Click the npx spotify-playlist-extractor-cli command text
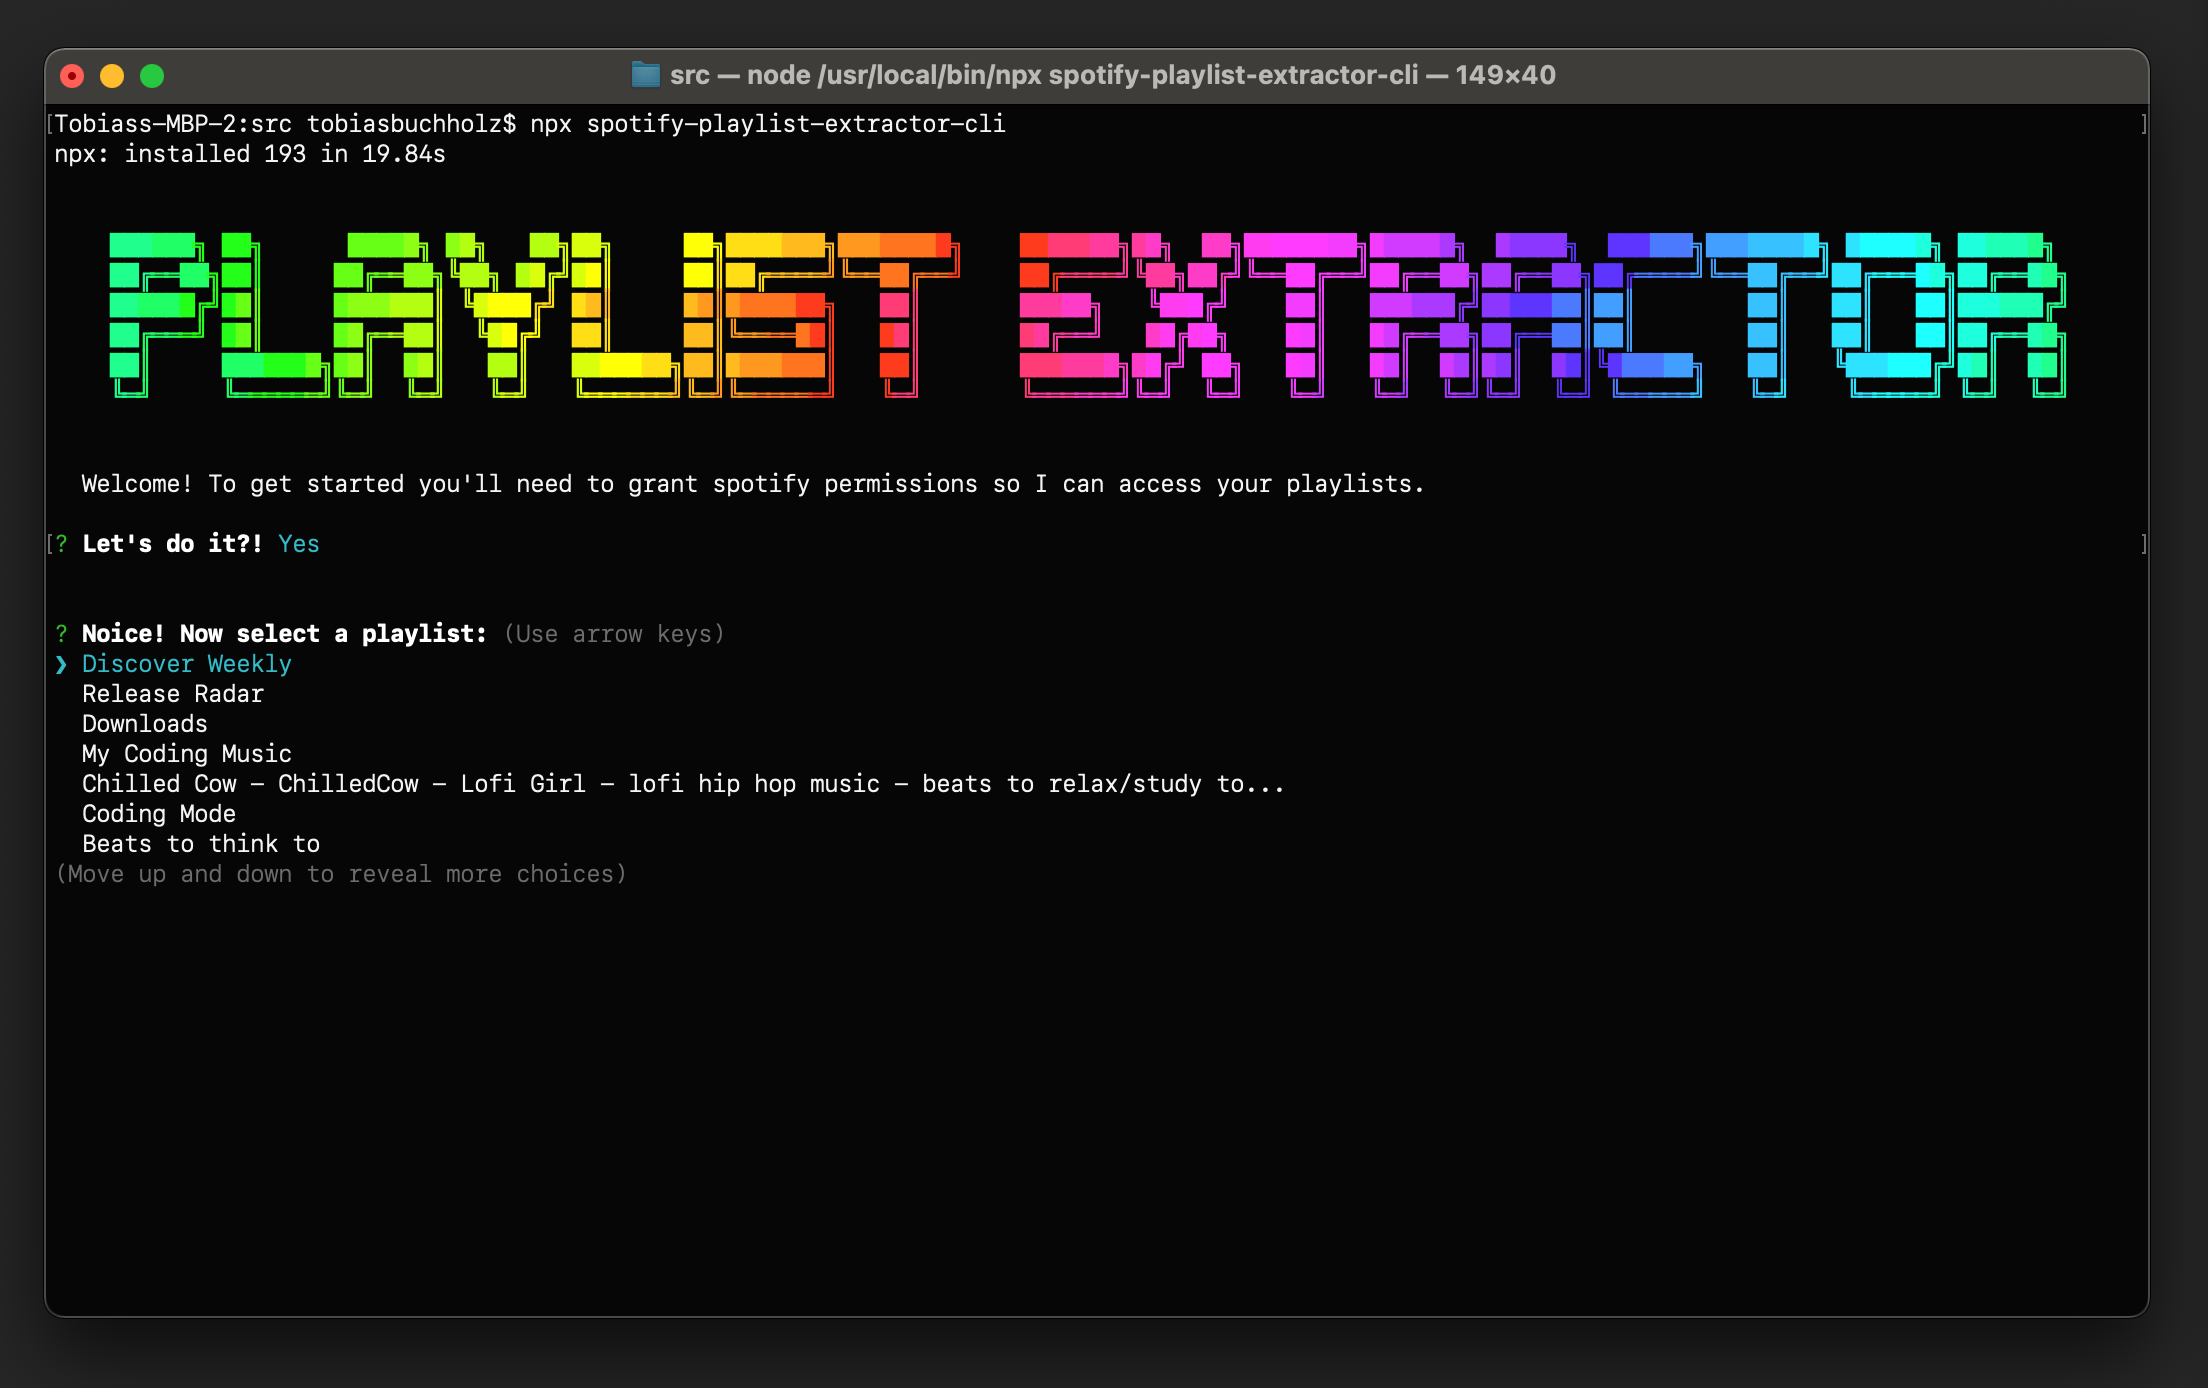This screenshot has height=1388, width=2208. tap(767, 124)
